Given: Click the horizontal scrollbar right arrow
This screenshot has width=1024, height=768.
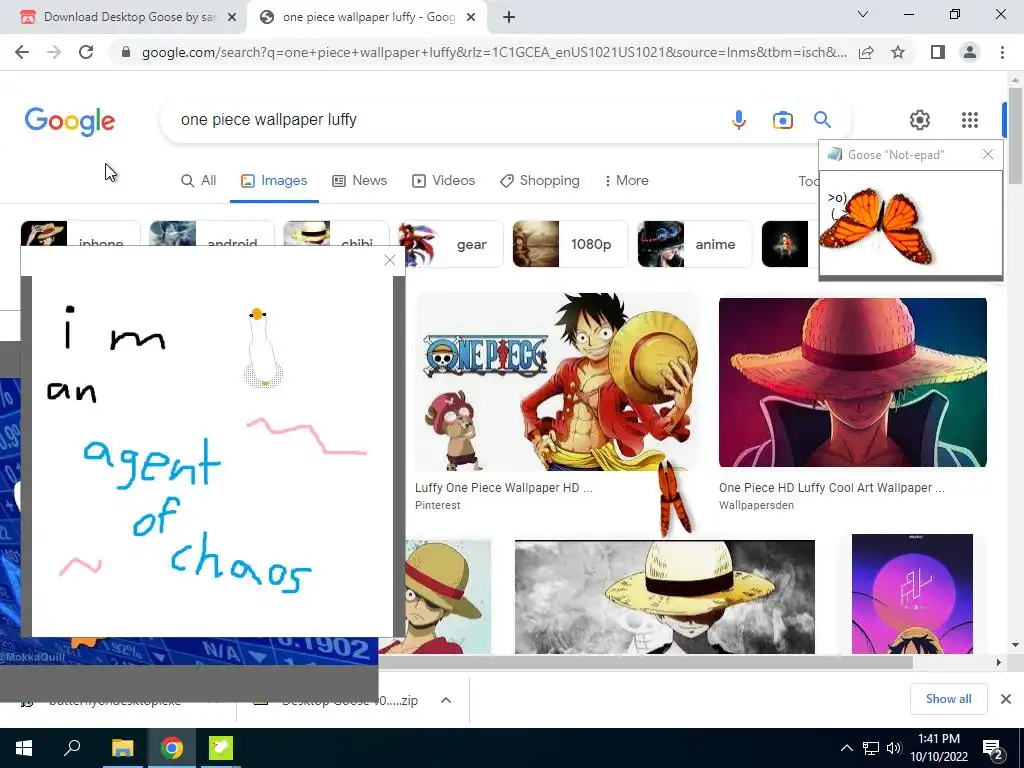Looking at the screenshot, I should [x=998, y=662].
